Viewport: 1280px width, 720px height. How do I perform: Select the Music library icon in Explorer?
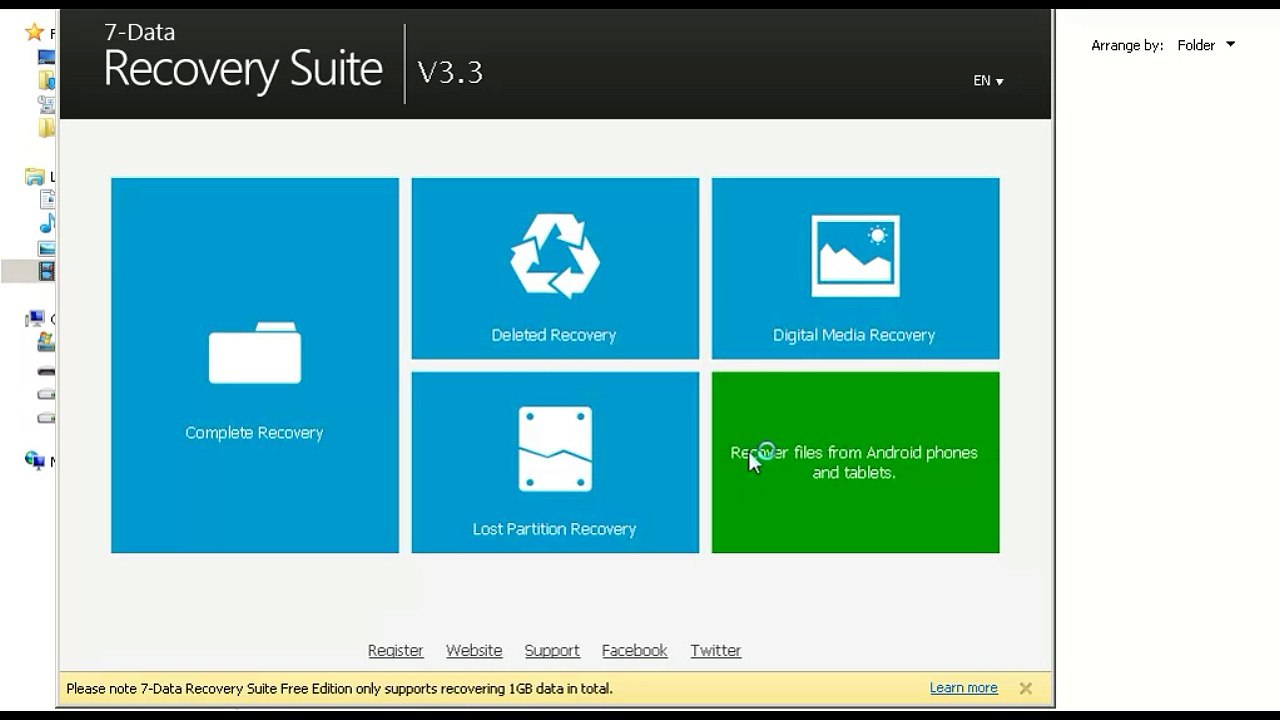[47, 223]
